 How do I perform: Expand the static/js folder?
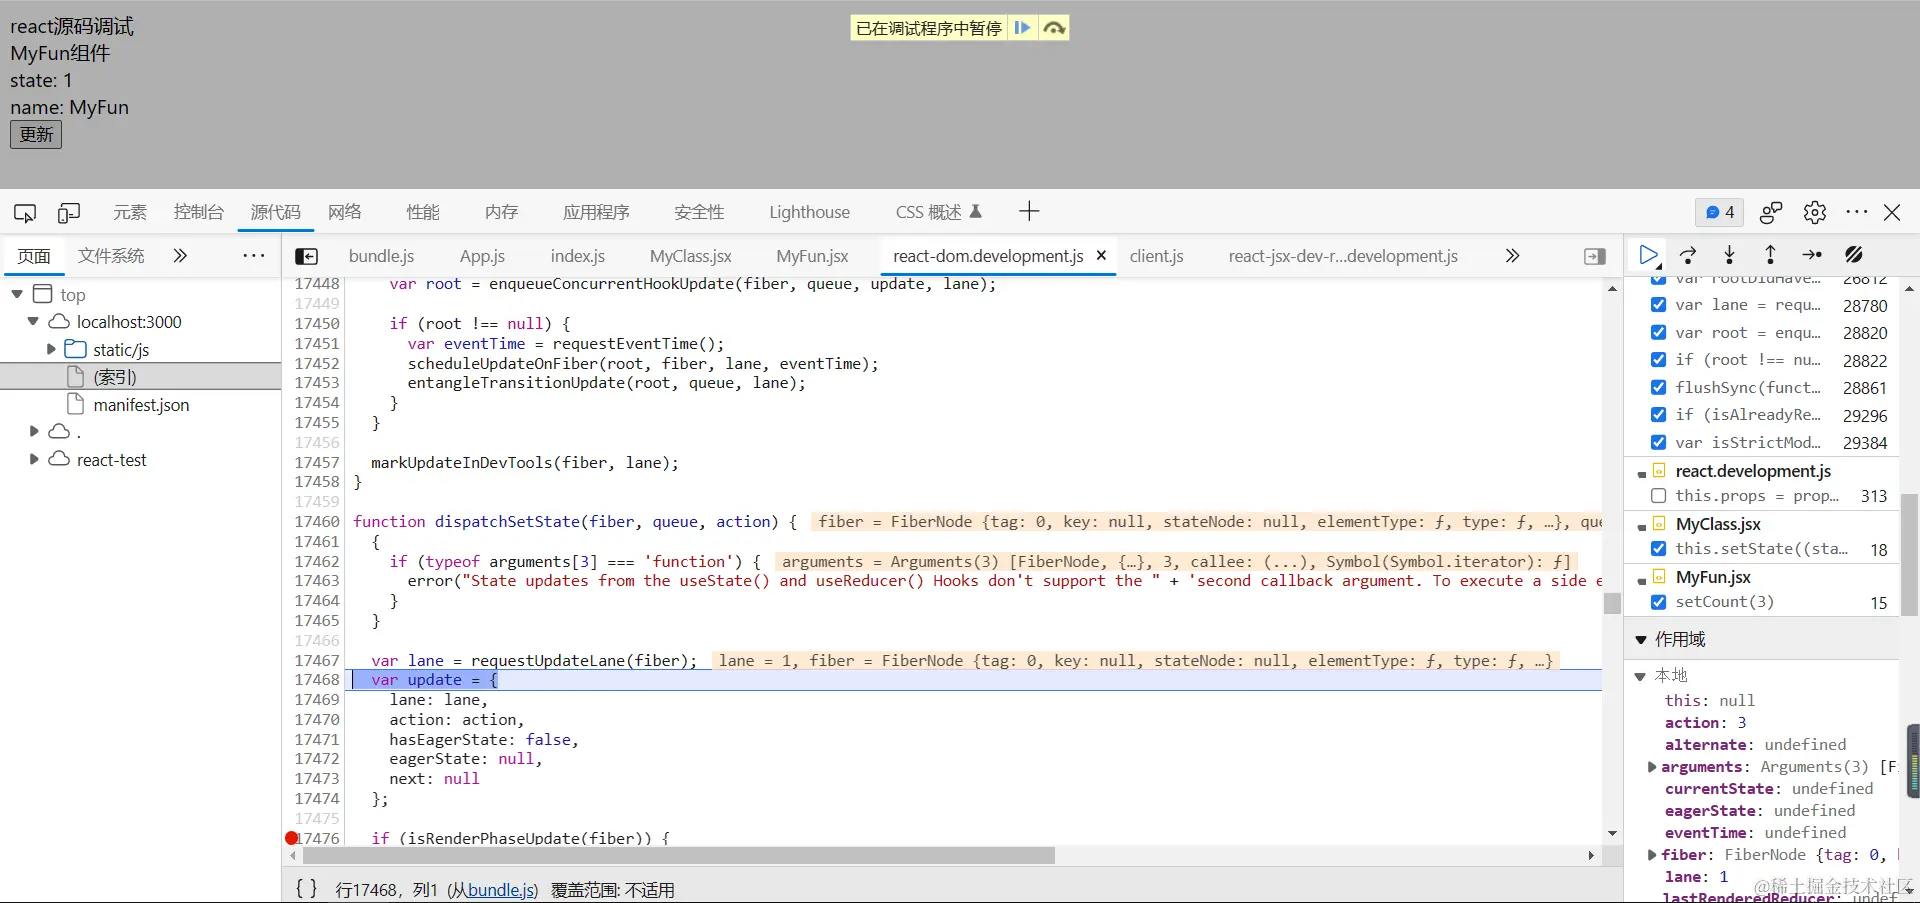pyautogui.click(x=51, y=349)
